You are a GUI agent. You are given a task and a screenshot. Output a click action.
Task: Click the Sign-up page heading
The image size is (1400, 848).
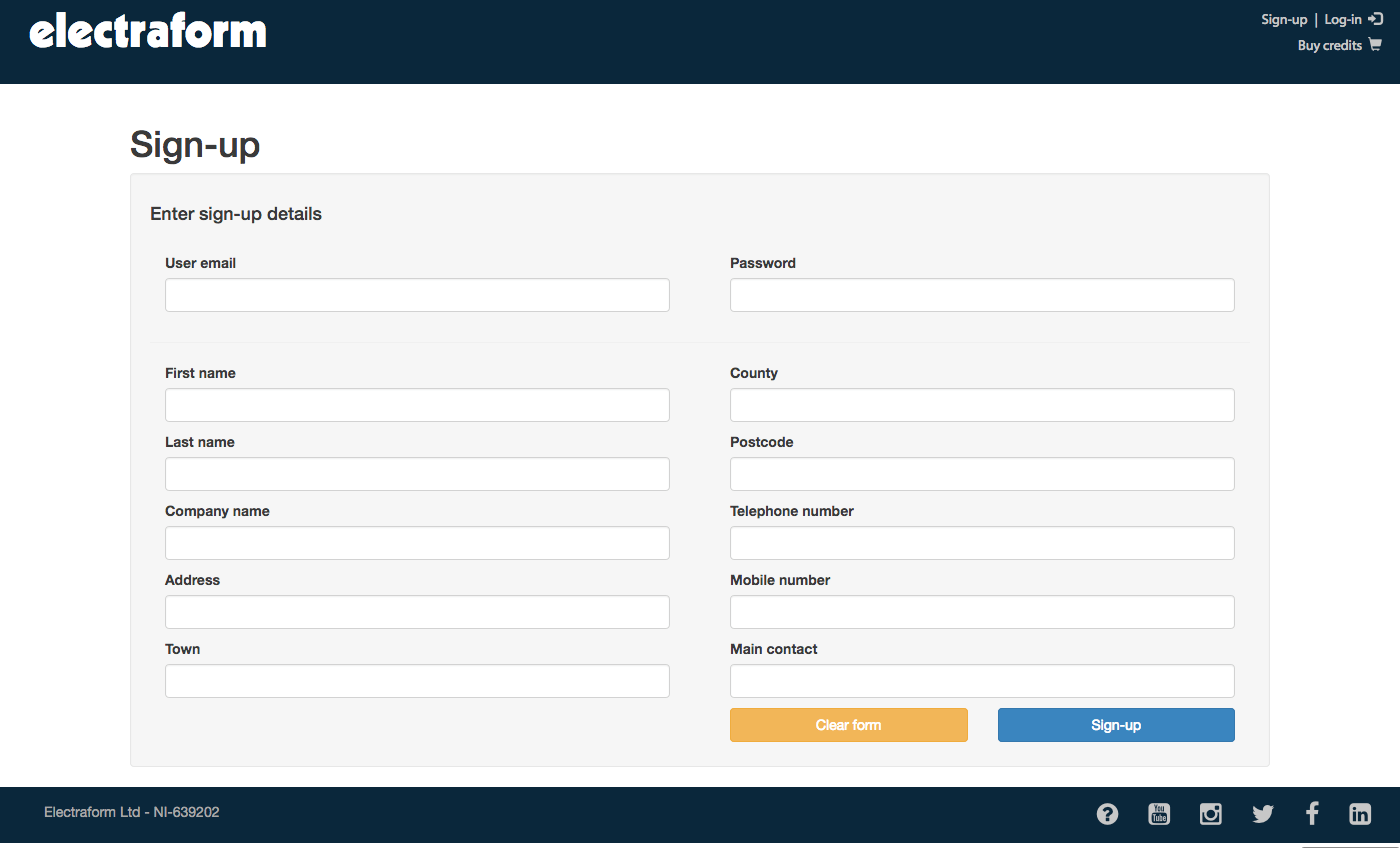click(x=195, y=145)
